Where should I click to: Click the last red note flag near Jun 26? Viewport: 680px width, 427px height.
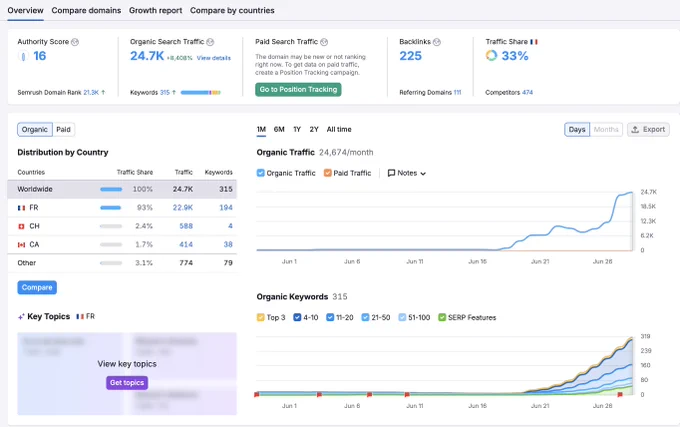coord(620,394)
